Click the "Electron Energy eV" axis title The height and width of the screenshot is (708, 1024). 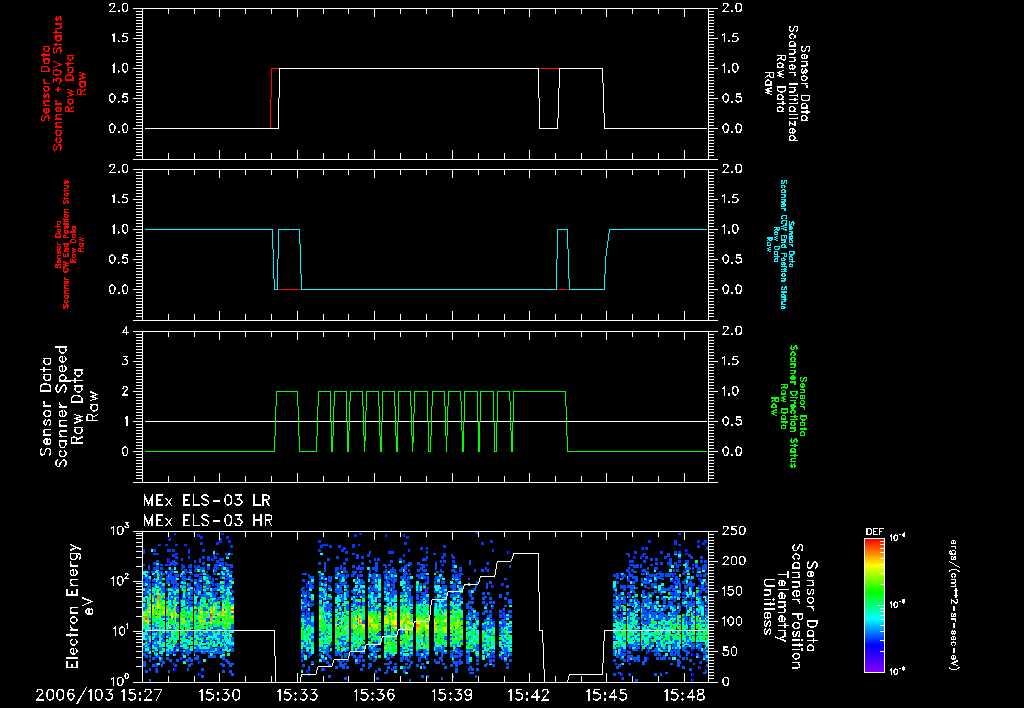point(81,605)
